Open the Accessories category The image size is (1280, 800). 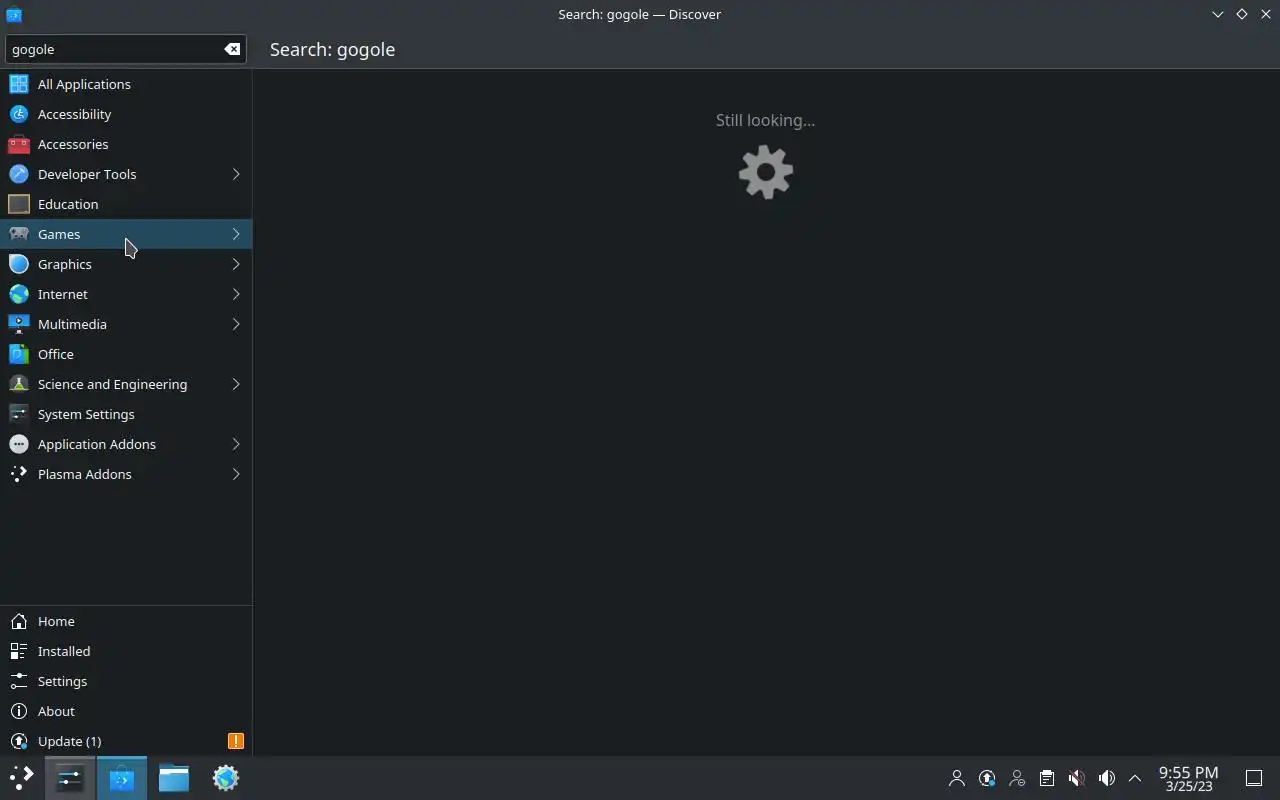pyautogui.click(x=126, y=144)
